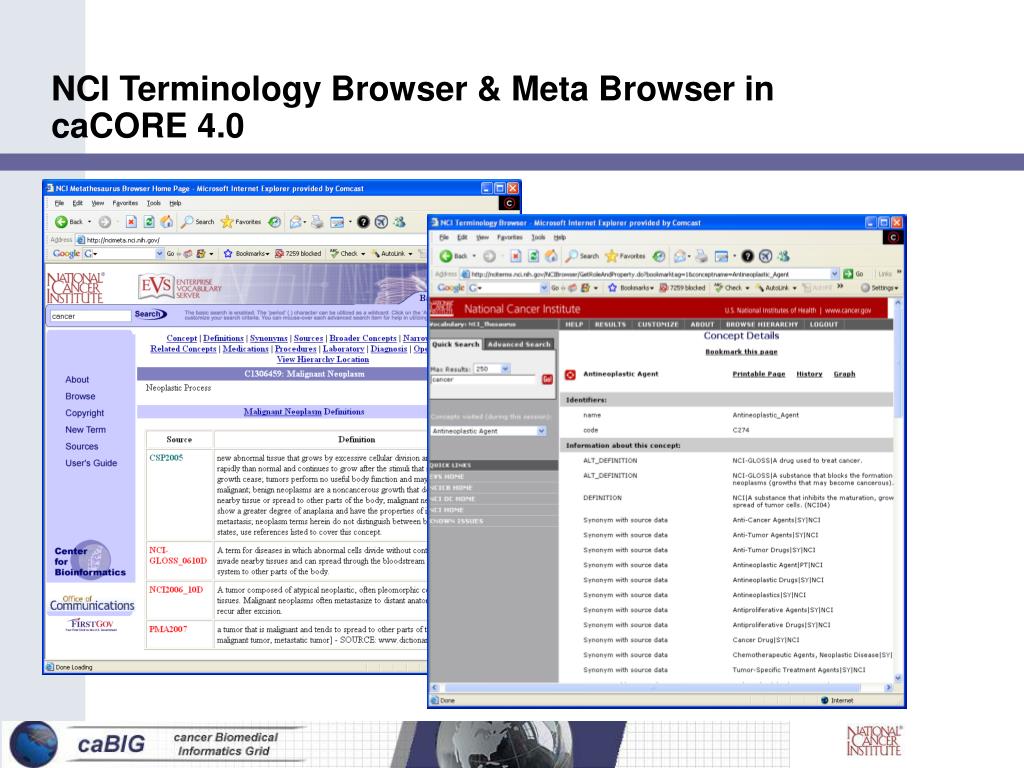Open View menu in Terminology Browser window
The height and width of the screenshot is (768, 1024).
tap(483, 237)
